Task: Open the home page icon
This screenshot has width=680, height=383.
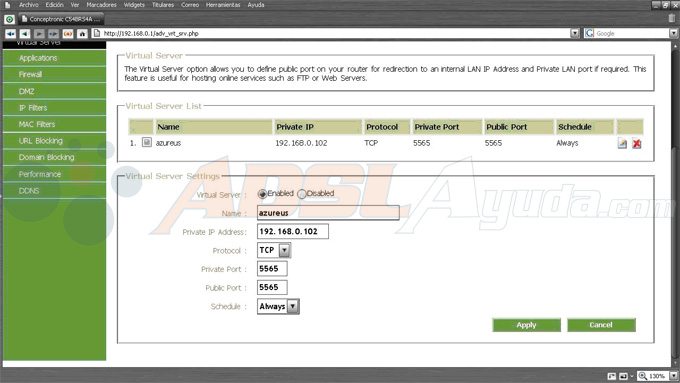Action: click(x=82, y=33)
